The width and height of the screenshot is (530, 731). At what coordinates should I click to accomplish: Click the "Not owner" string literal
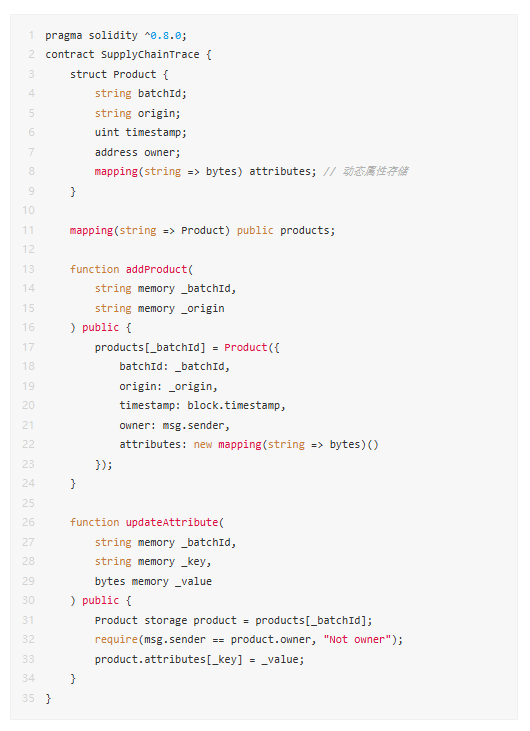click(357, 640)
